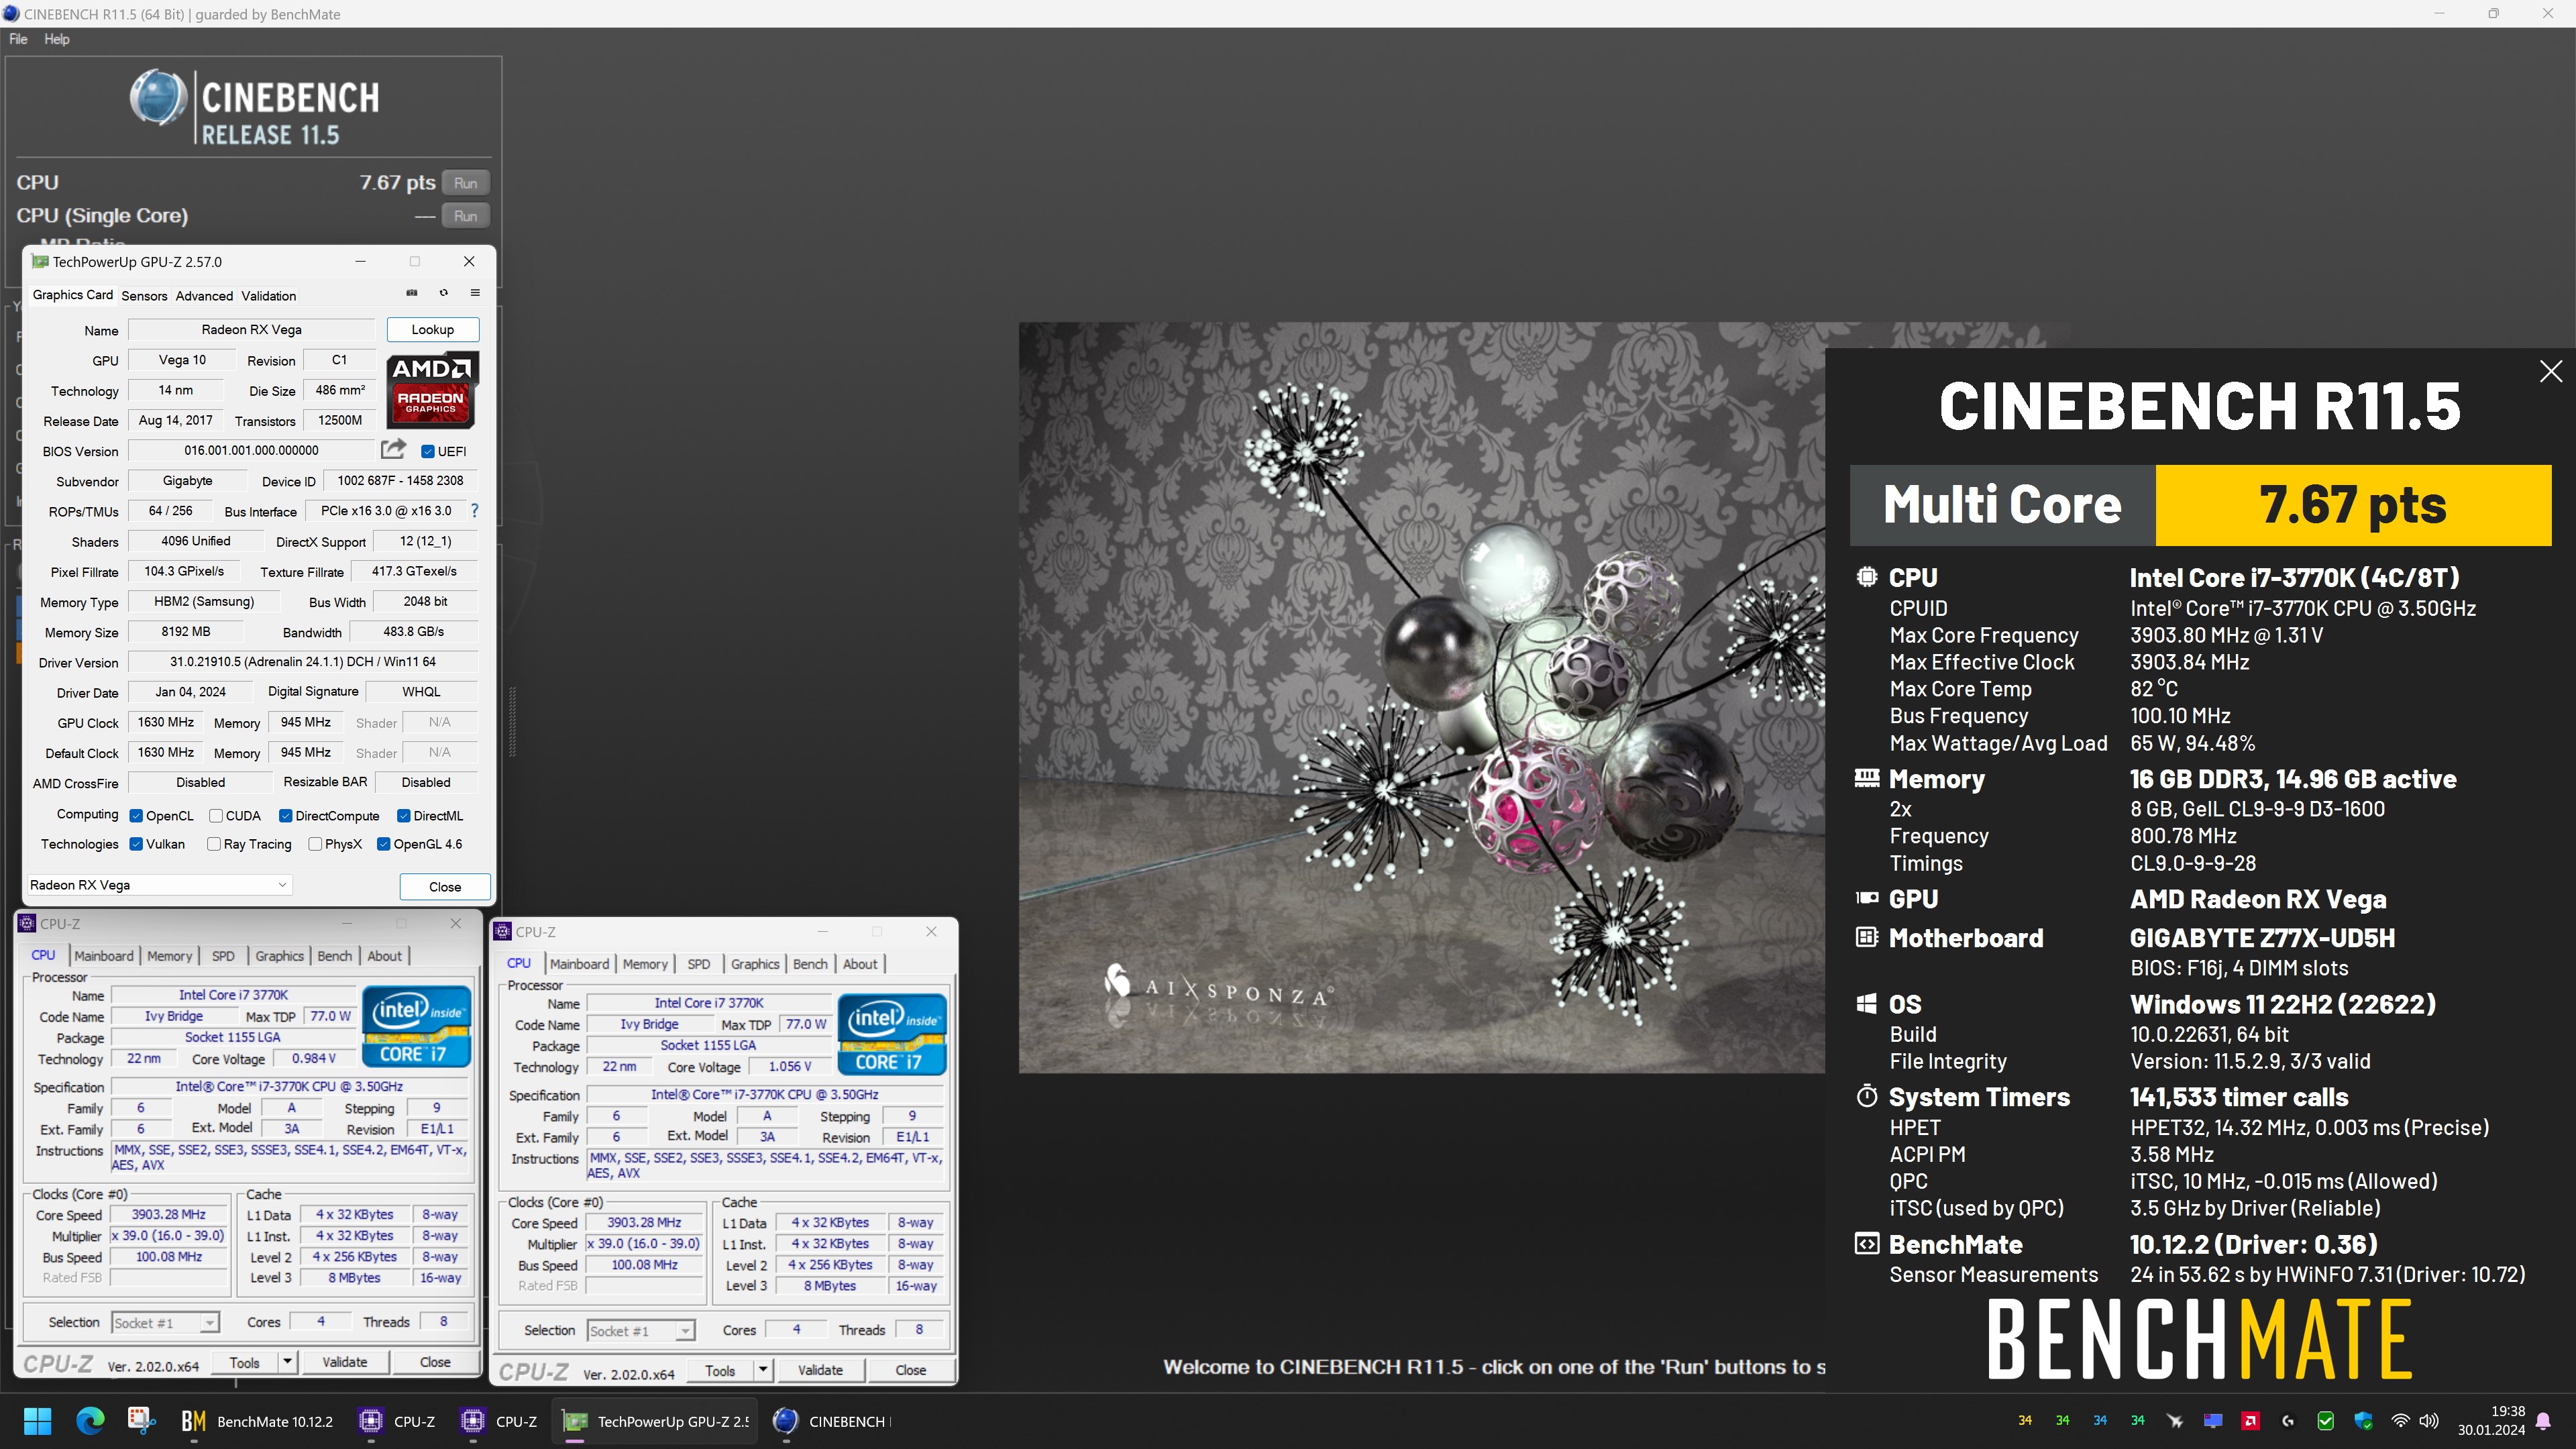This screenshot has height=1449, width=2576.
Task: Expand Tools dropdown arrow in right CPU-Z
Action: [x=763, y=1370]
